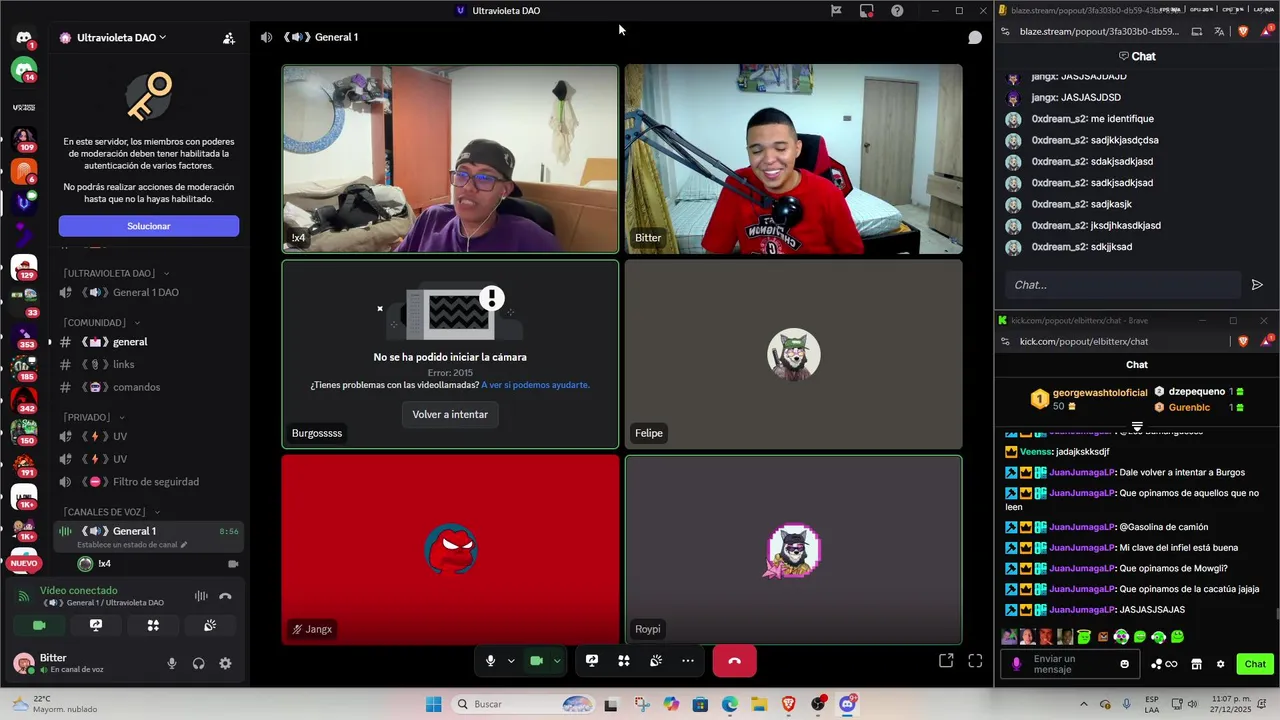Open the emoji picker in Kick chat input
The image size is (1280, 720).
1125,664
